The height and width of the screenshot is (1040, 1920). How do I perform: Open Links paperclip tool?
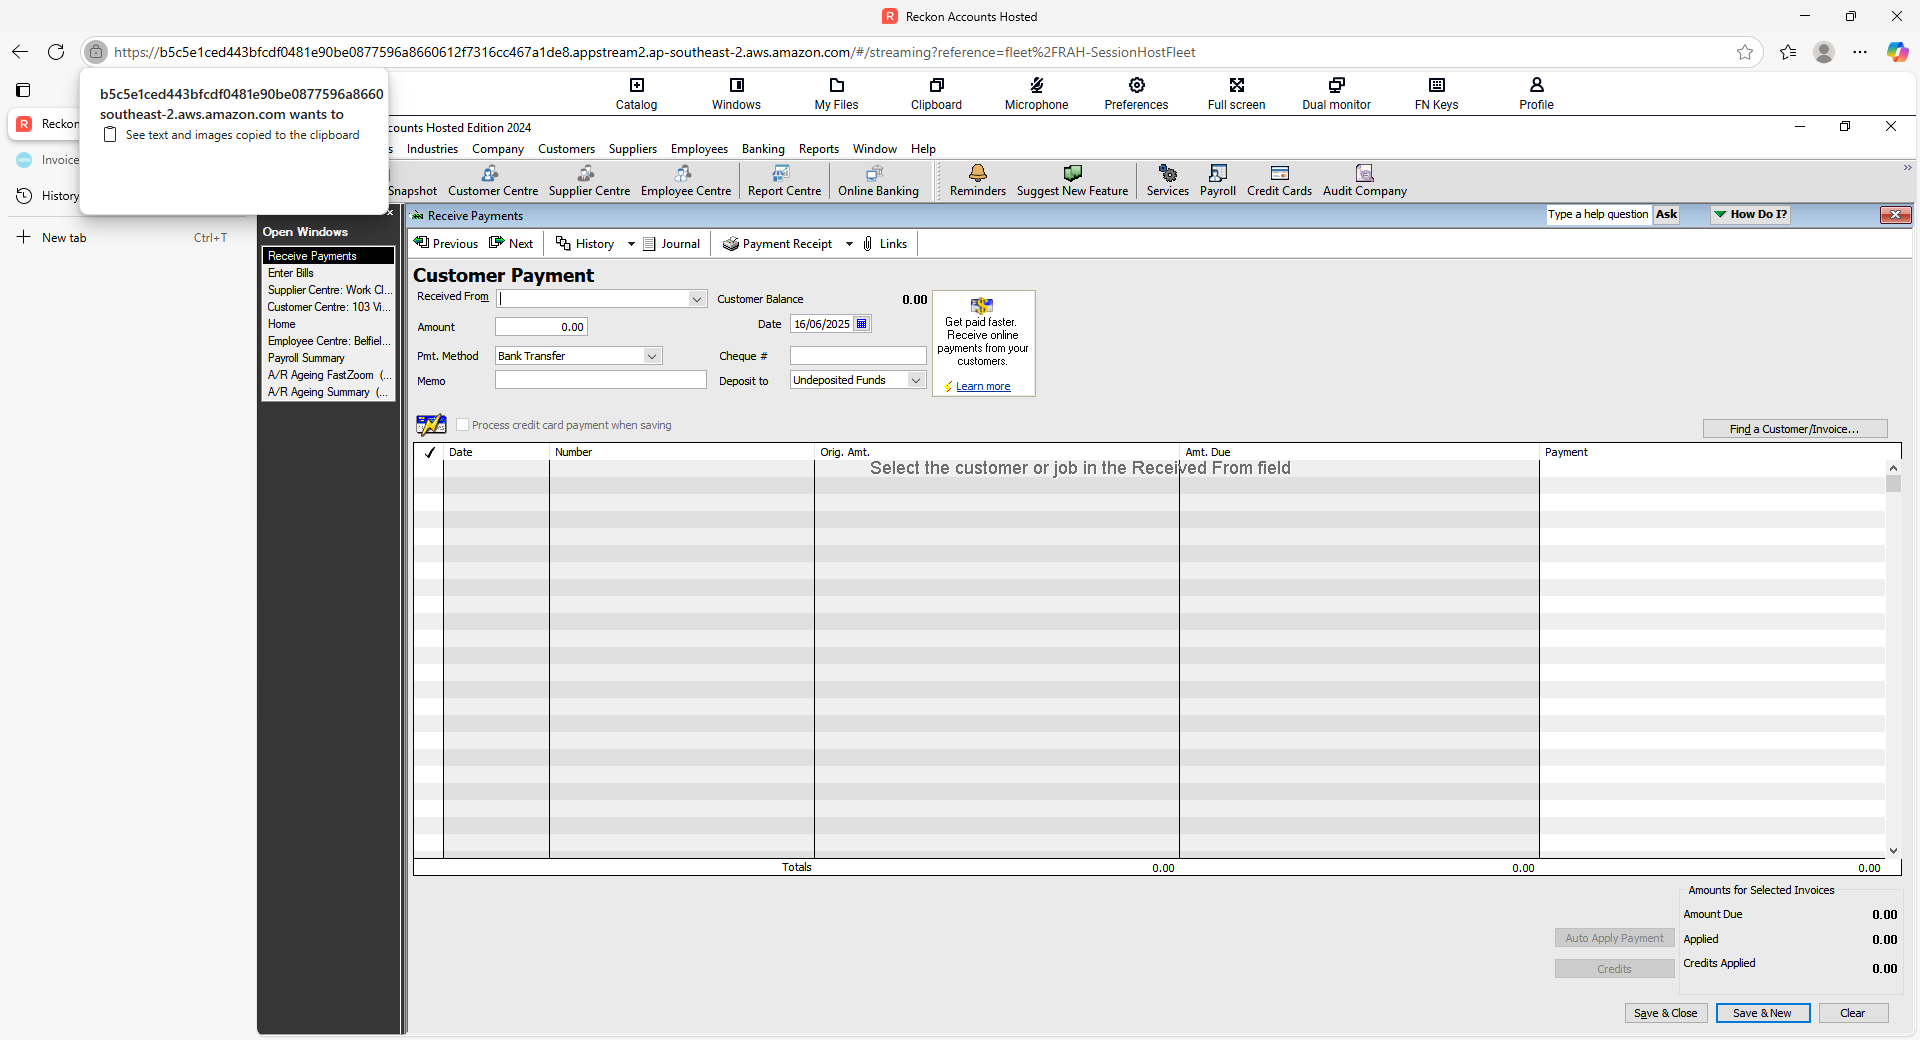tap(885, 243)
